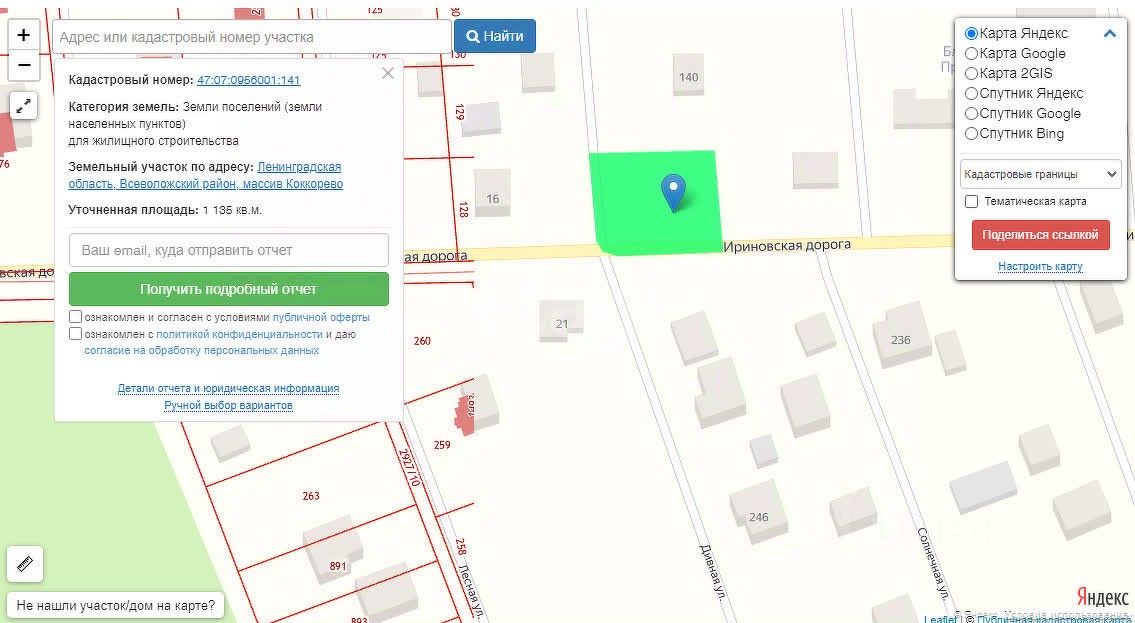Click the Не нашли участок/дом на карте button
1135x623 pixels.
click(116, 605)
